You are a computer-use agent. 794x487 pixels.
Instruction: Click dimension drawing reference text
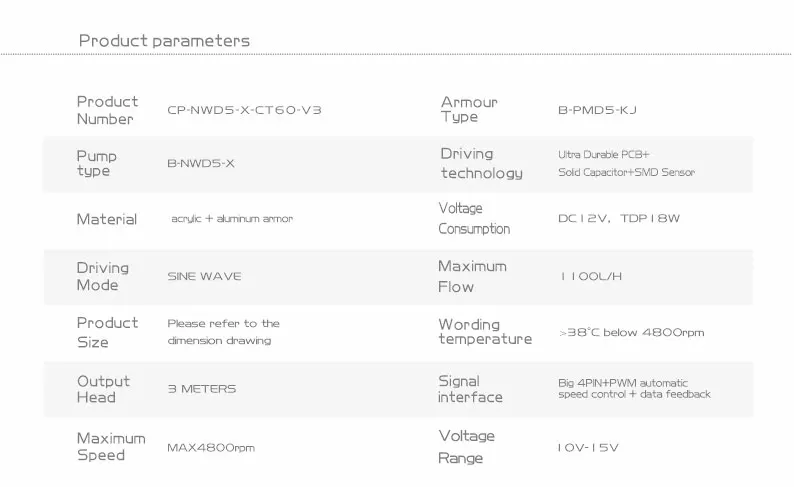click(219, 340)
